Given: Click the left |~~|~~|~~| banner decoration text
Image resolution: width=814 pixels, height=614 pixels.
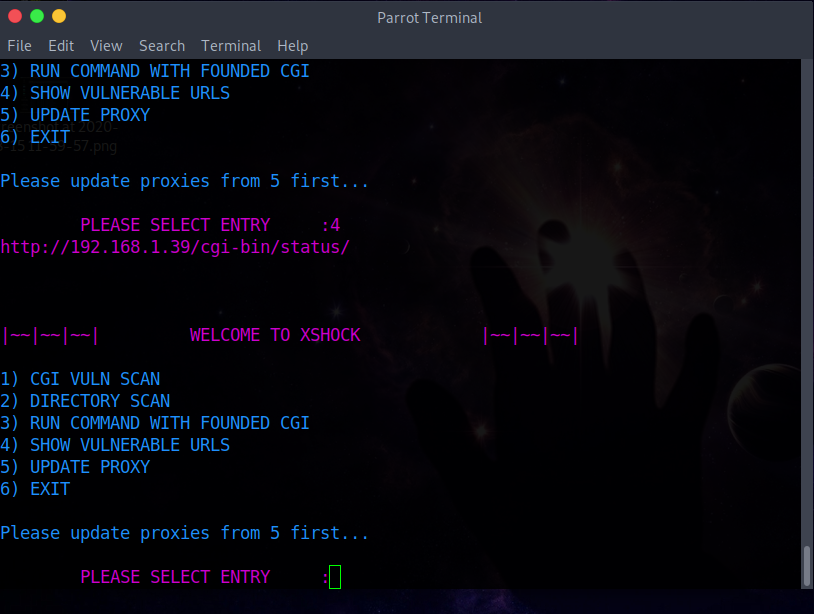Looking at the screenshot, I should [x=50, y=335].
